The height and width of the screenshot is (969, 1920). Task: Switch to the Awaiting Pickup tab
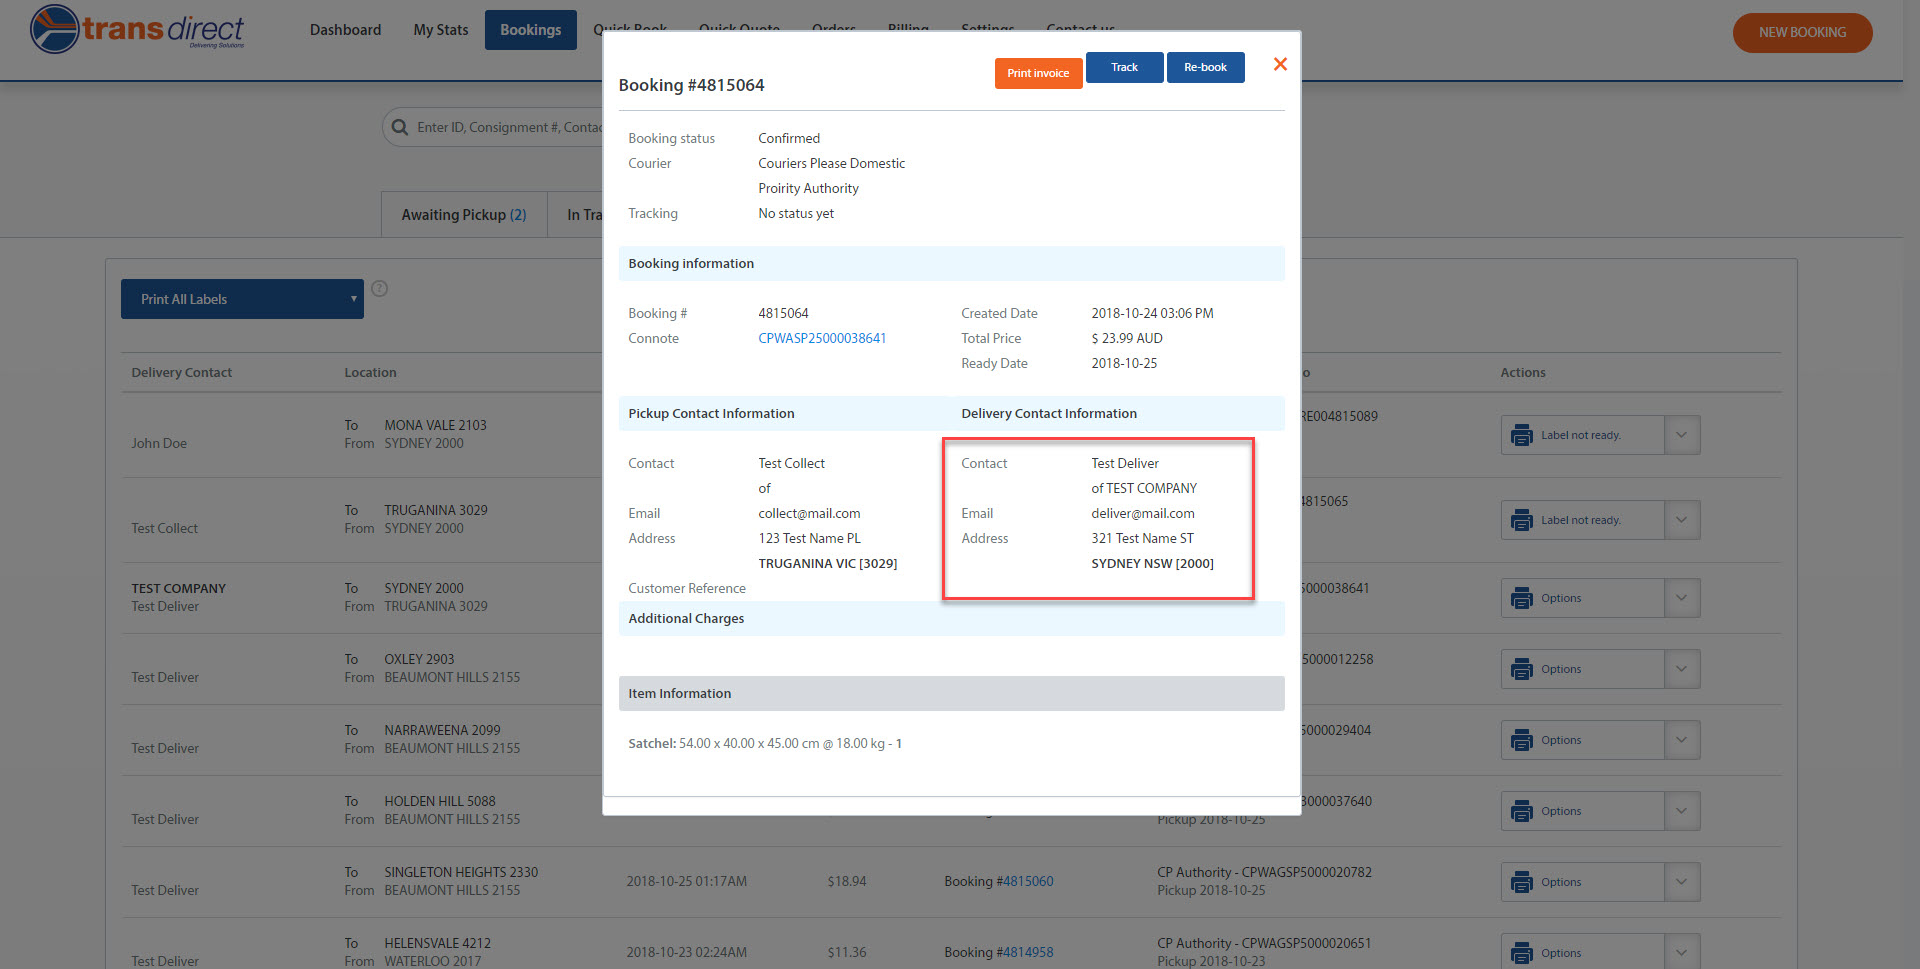[463, 214]
